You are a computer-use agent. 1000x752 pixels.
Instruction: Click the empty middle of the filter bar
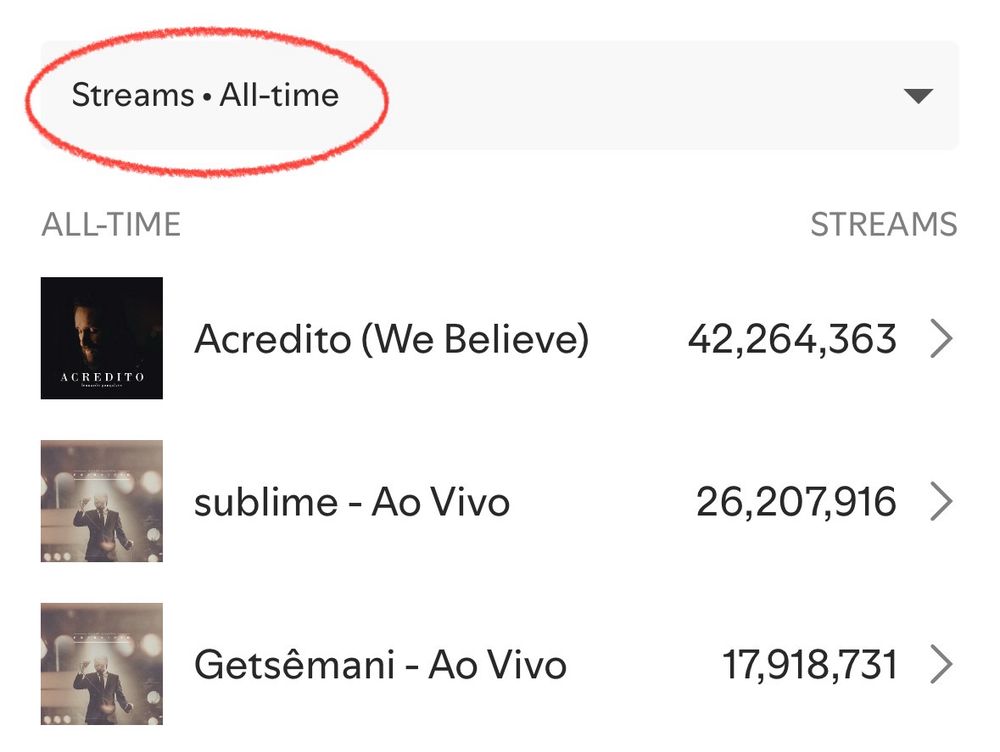[620, 96]
